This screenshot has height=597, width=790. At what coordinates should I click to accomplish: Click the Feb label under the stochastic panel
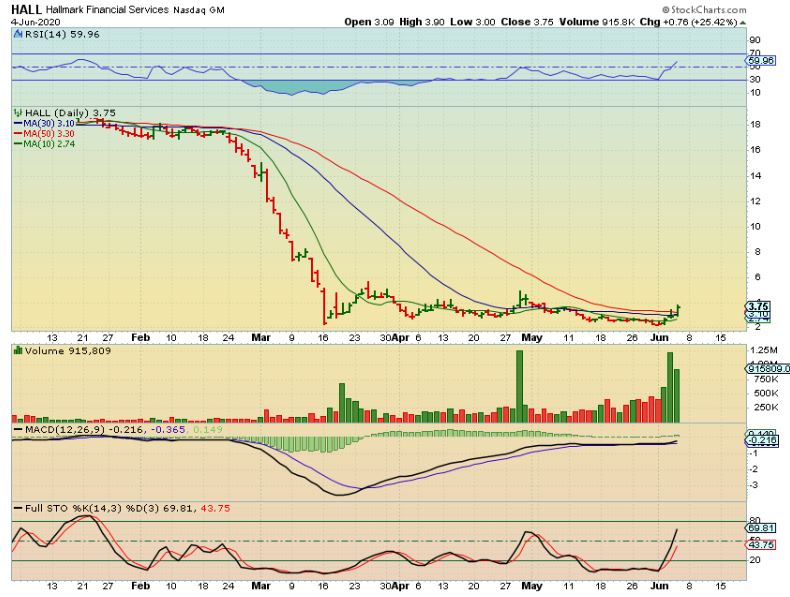(141, 586)
